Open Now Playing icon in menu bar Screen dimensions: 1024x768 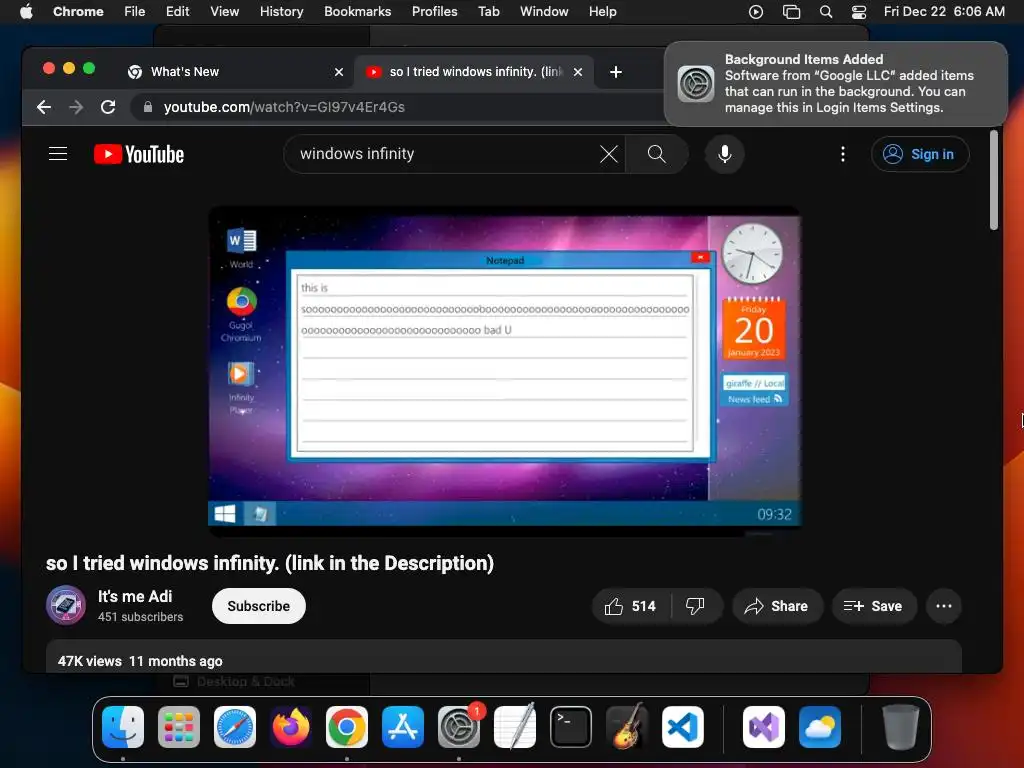coord(756,12)
